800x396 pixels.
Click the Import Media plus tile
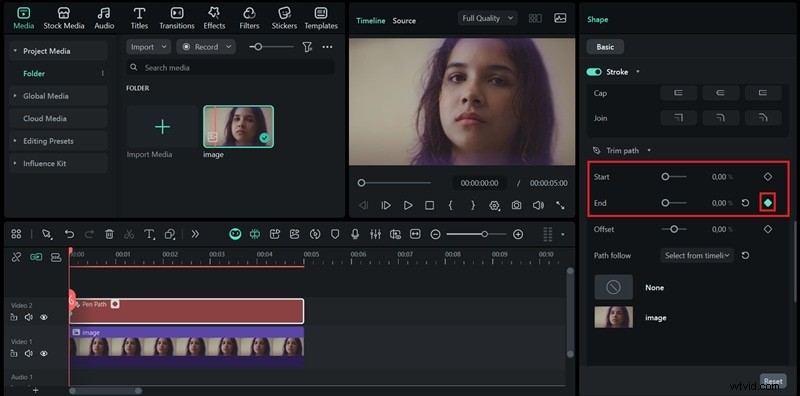162,127
